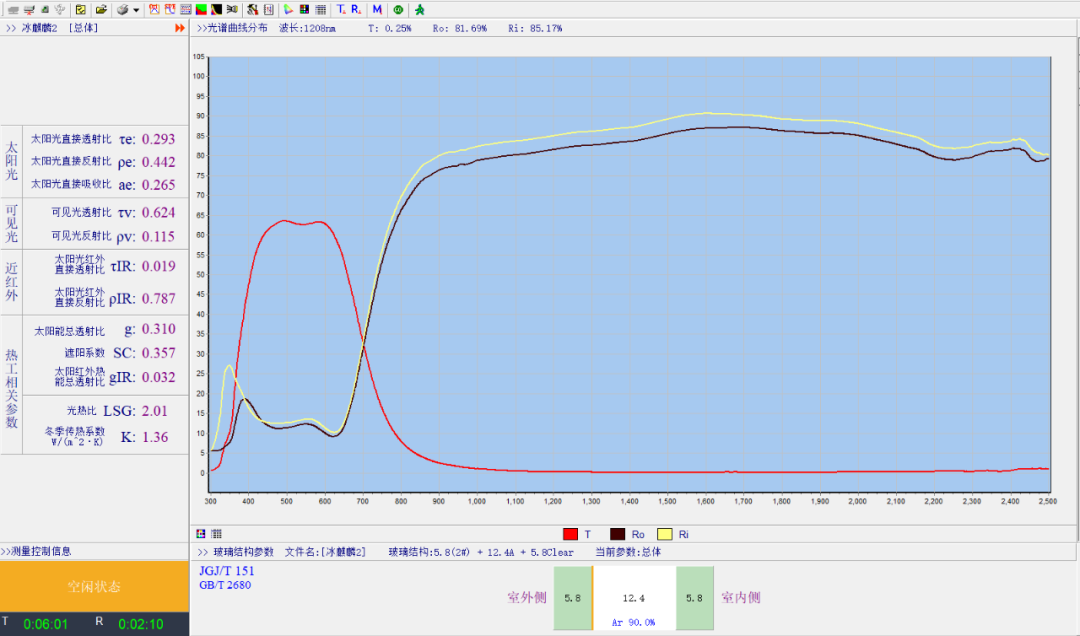Expand the 光谱曲线分布 header chevron
The height and width of the screenshot is (636, 1080).
201,28
